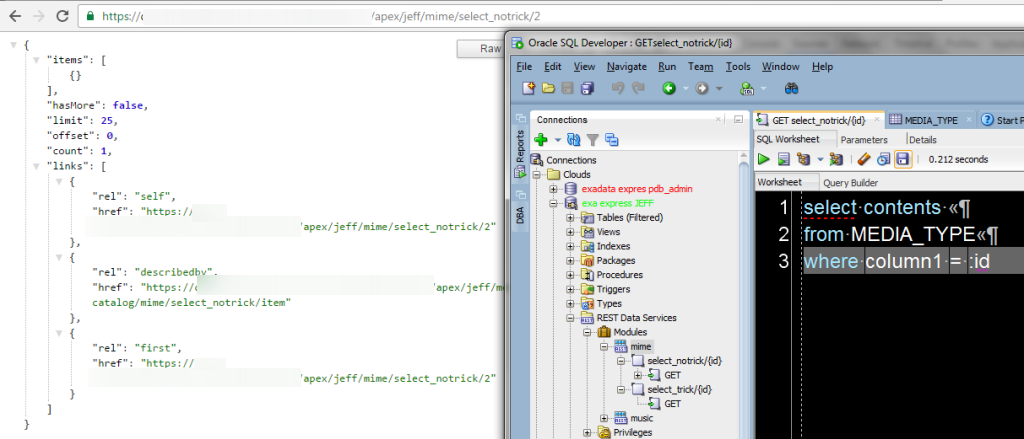1024x439 pixels.
Task: Open the Tools menu
Action: tap(738, 67)
